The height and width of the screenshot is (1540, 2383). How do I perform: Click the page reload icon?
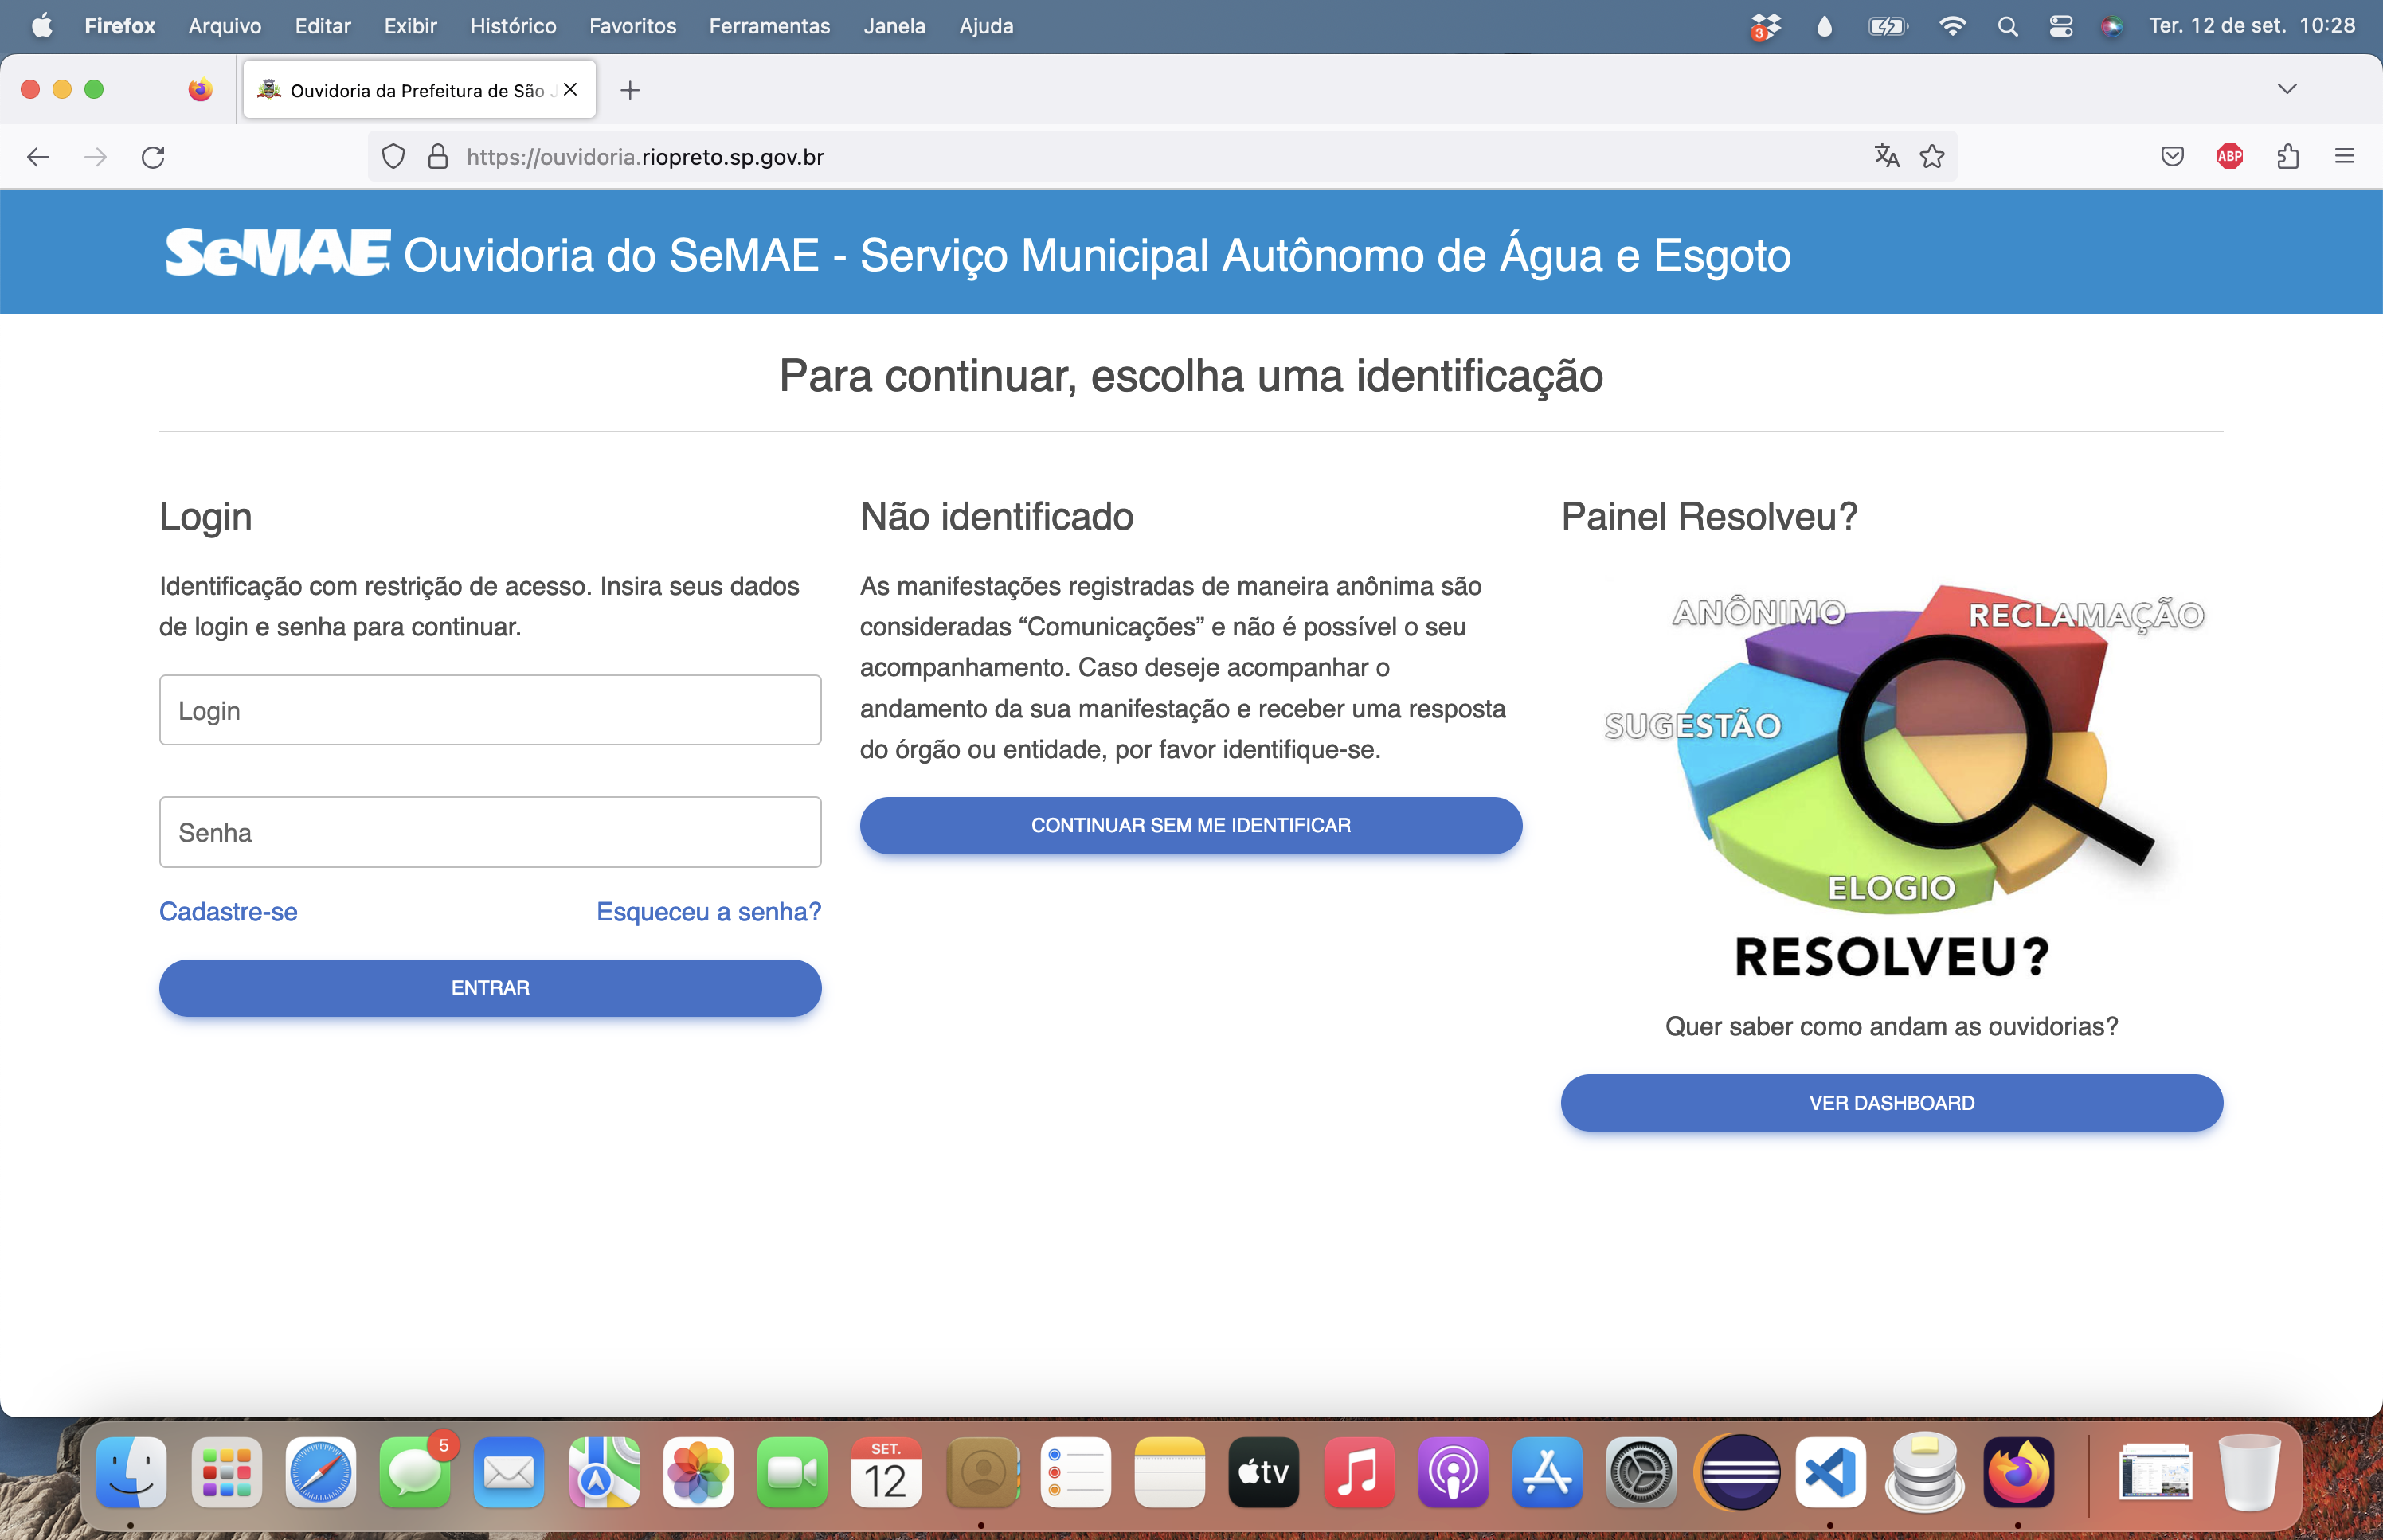153,157
